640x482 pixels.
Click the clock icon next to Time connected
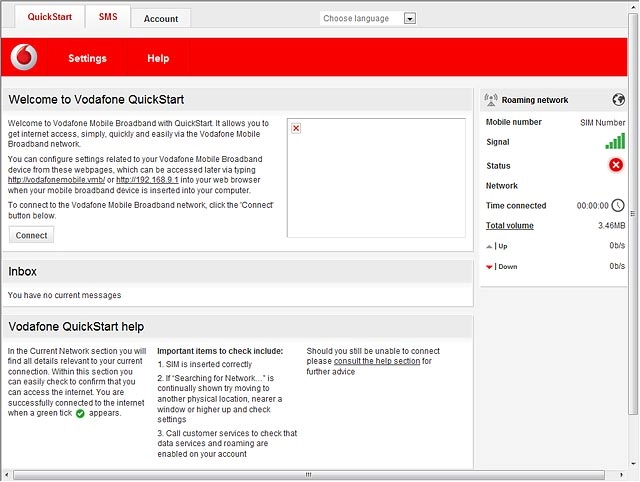pos(618,205)
